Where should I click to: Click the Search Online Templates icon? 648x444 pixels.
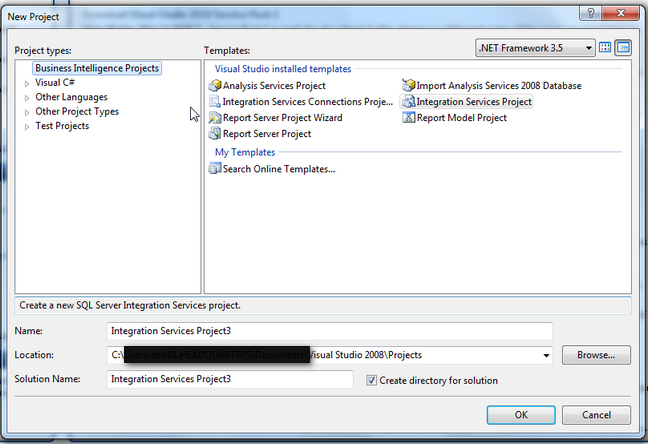pyautogui.click(x=215, y=169)
